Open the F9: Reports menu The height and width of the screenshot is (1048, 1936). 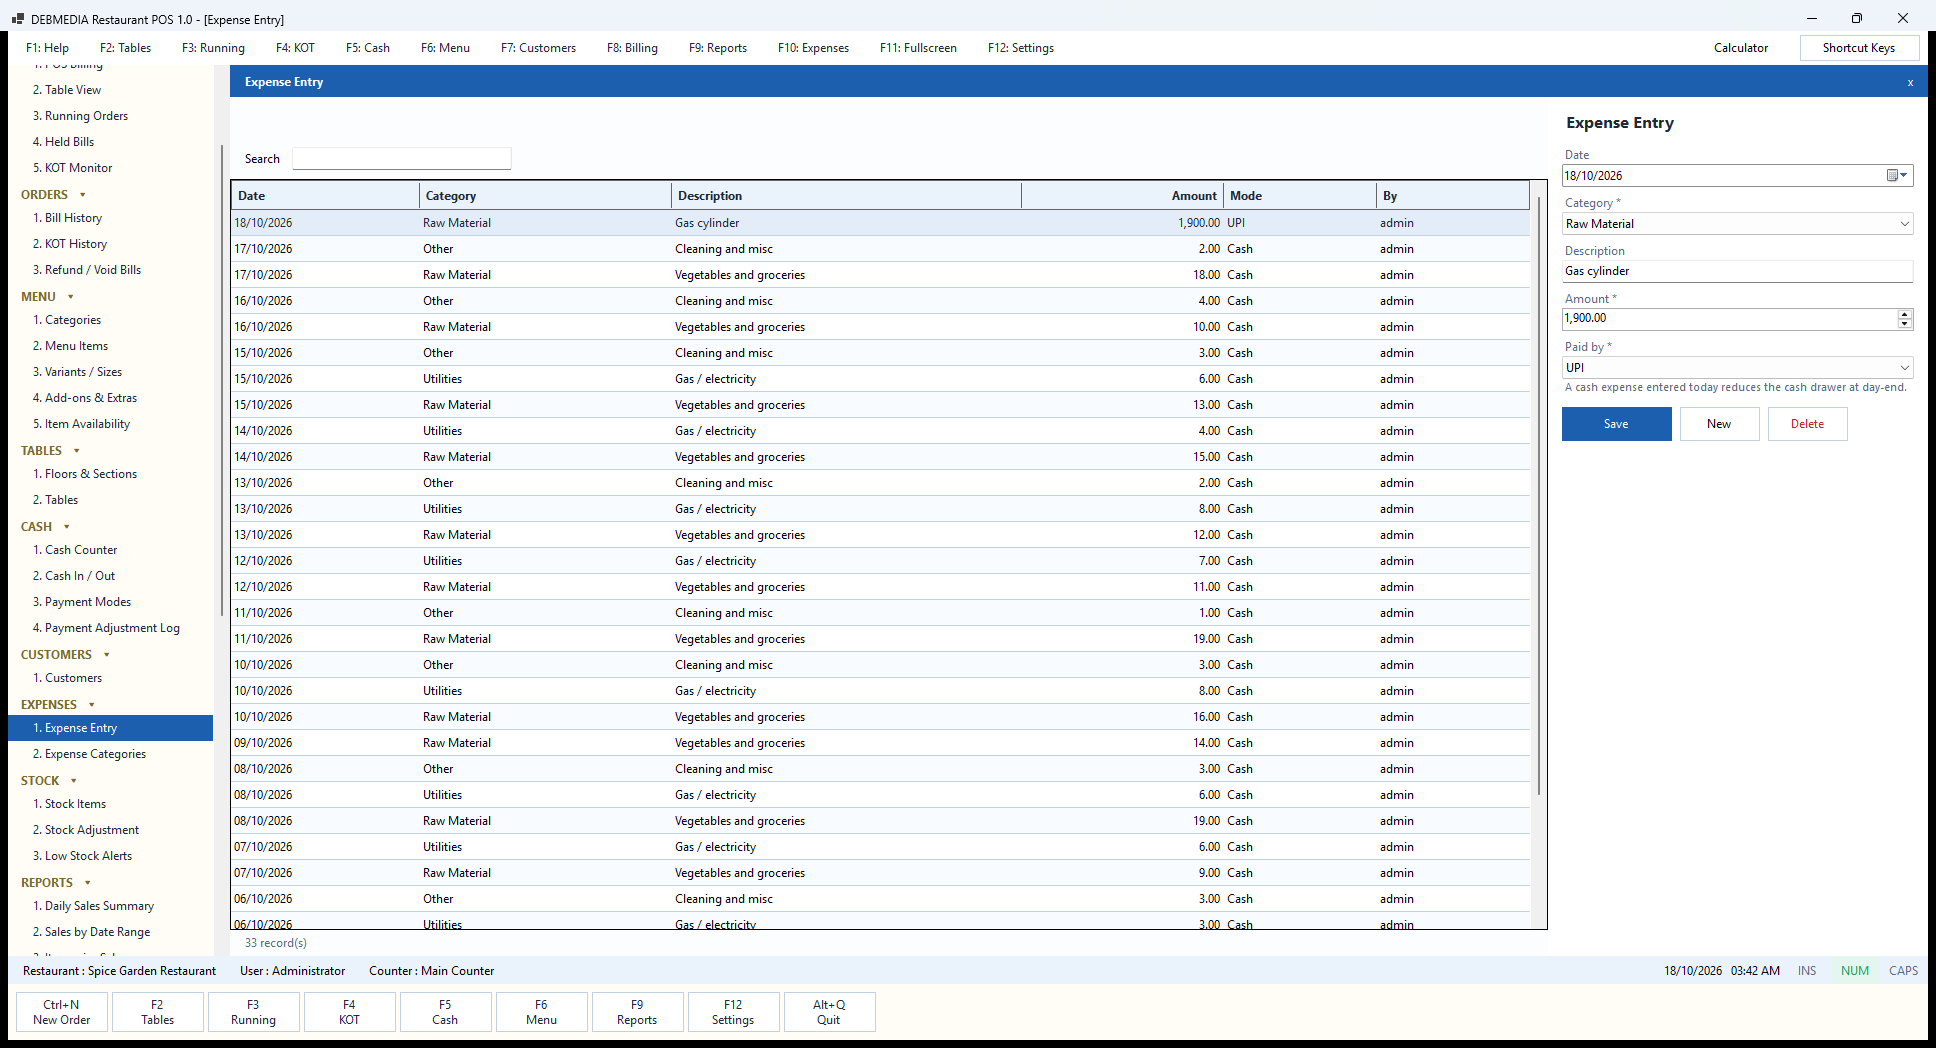click(x=718, y=48)
